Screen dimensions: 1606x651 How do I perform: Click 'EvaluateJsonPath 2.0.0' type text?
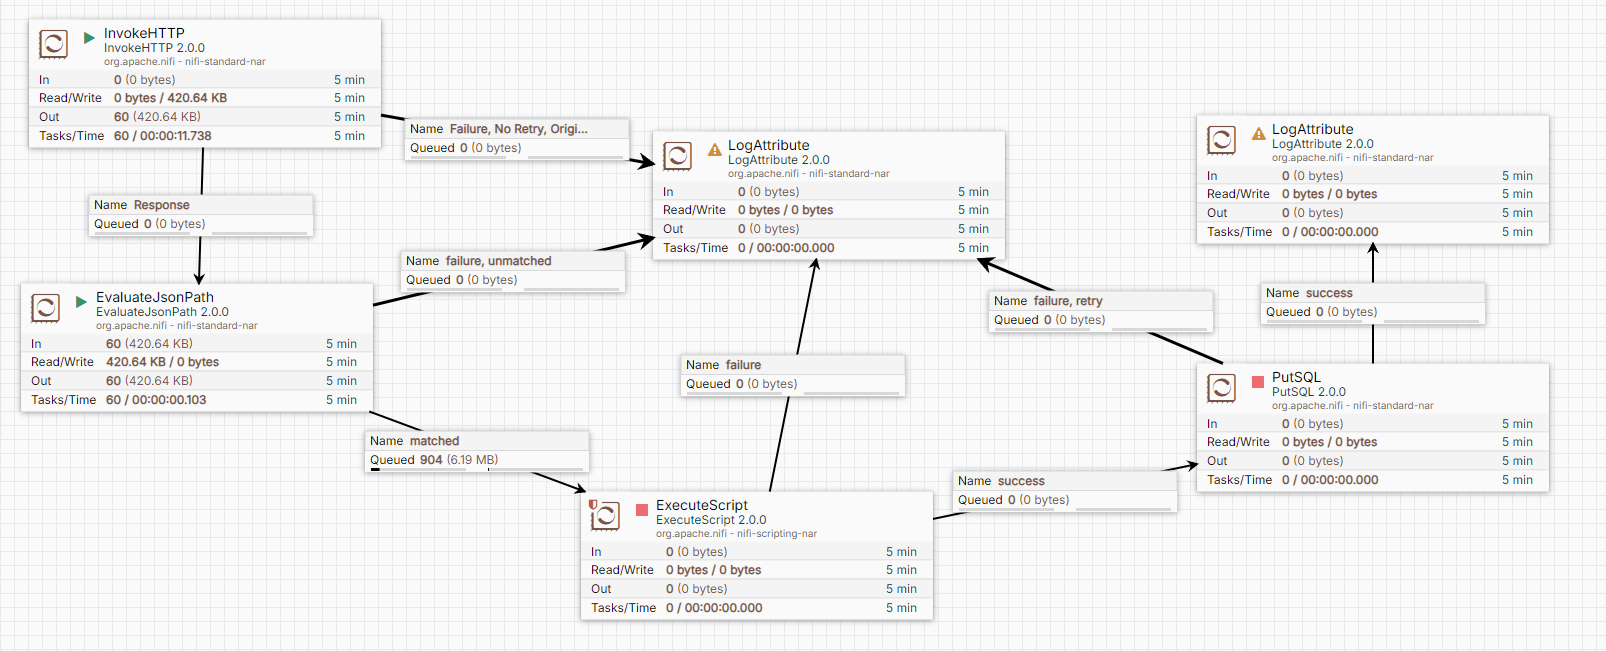(x=162, y=312)
